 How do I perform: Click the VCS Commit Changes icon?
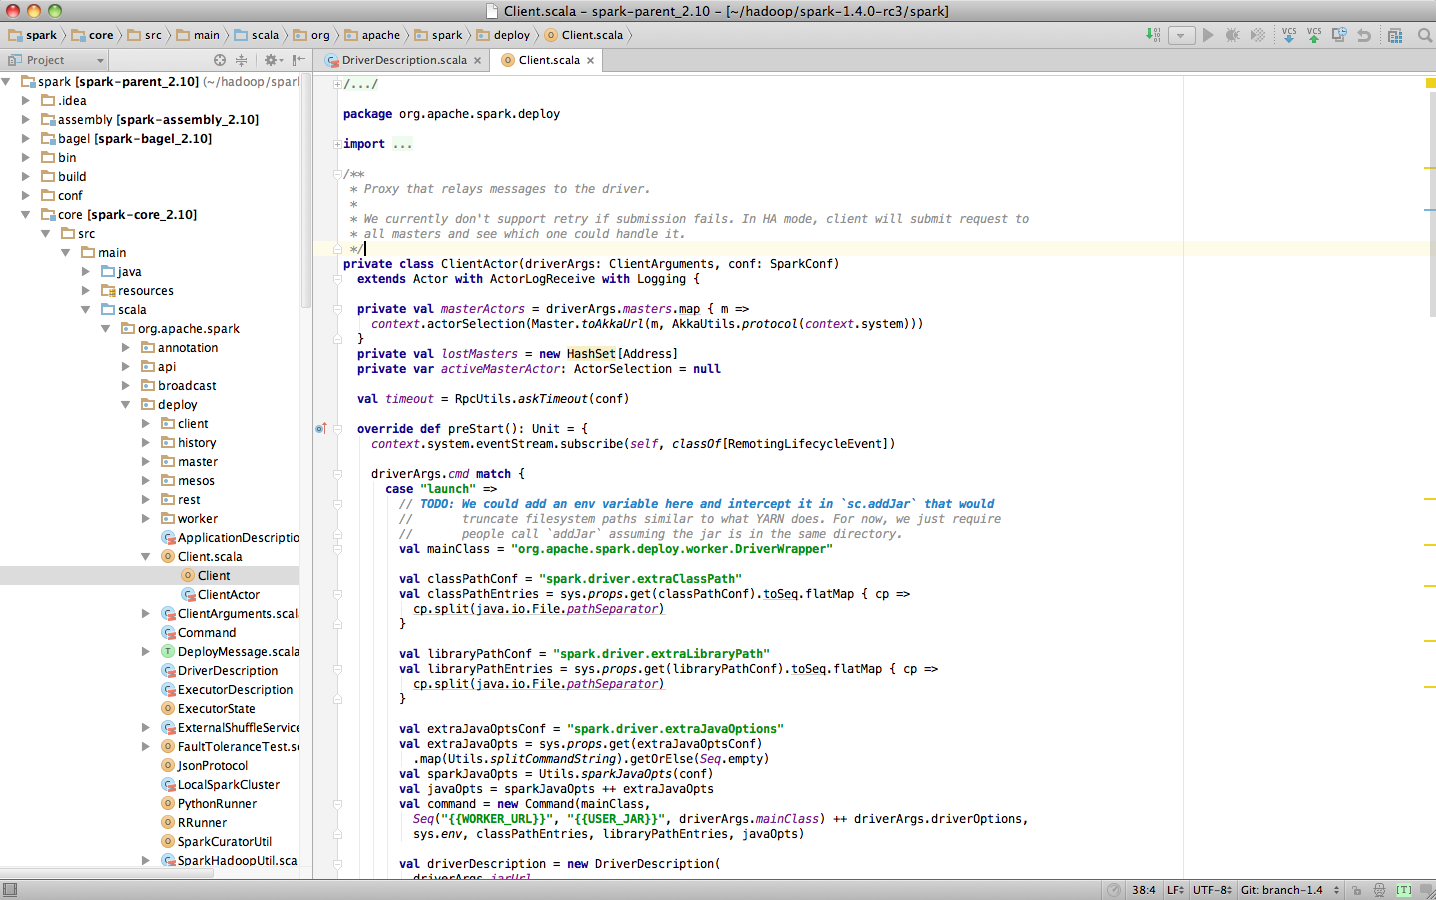pos(1314,35)
